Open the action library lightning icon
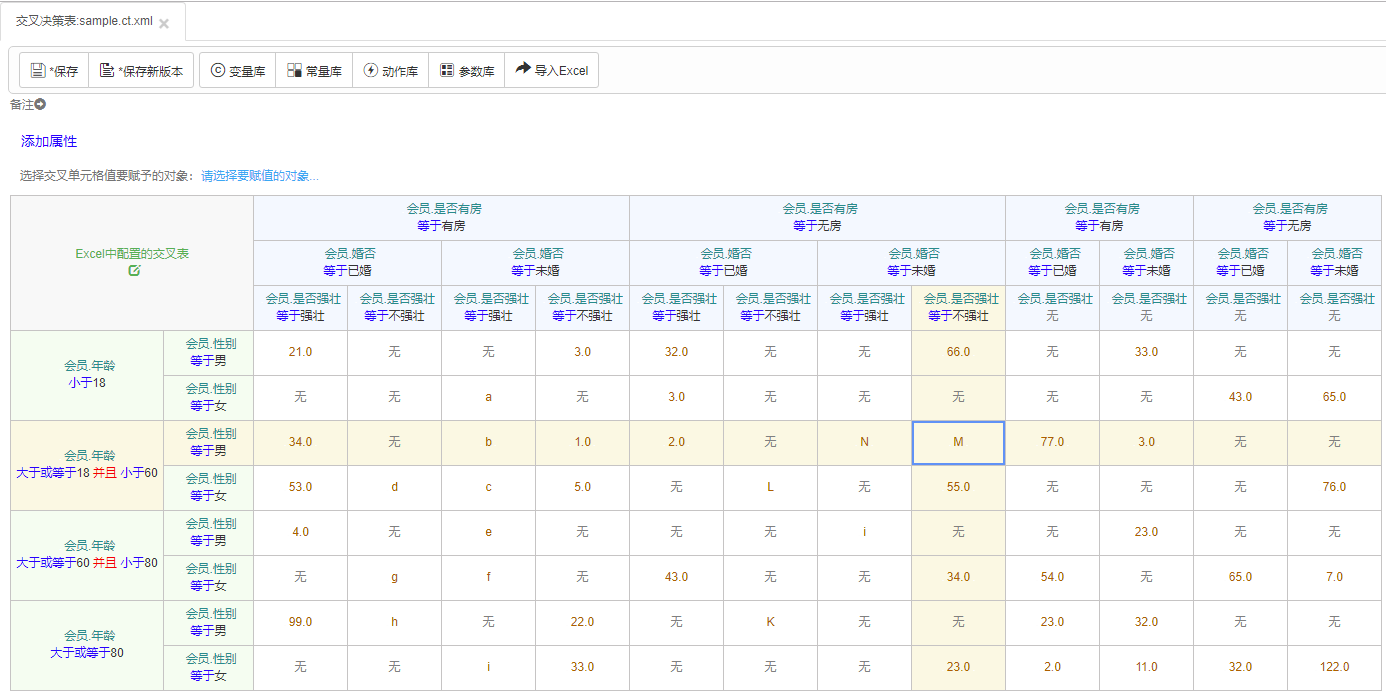This screenshot has height=695, width=1386. pyautogui.click(x=371, y=71)
